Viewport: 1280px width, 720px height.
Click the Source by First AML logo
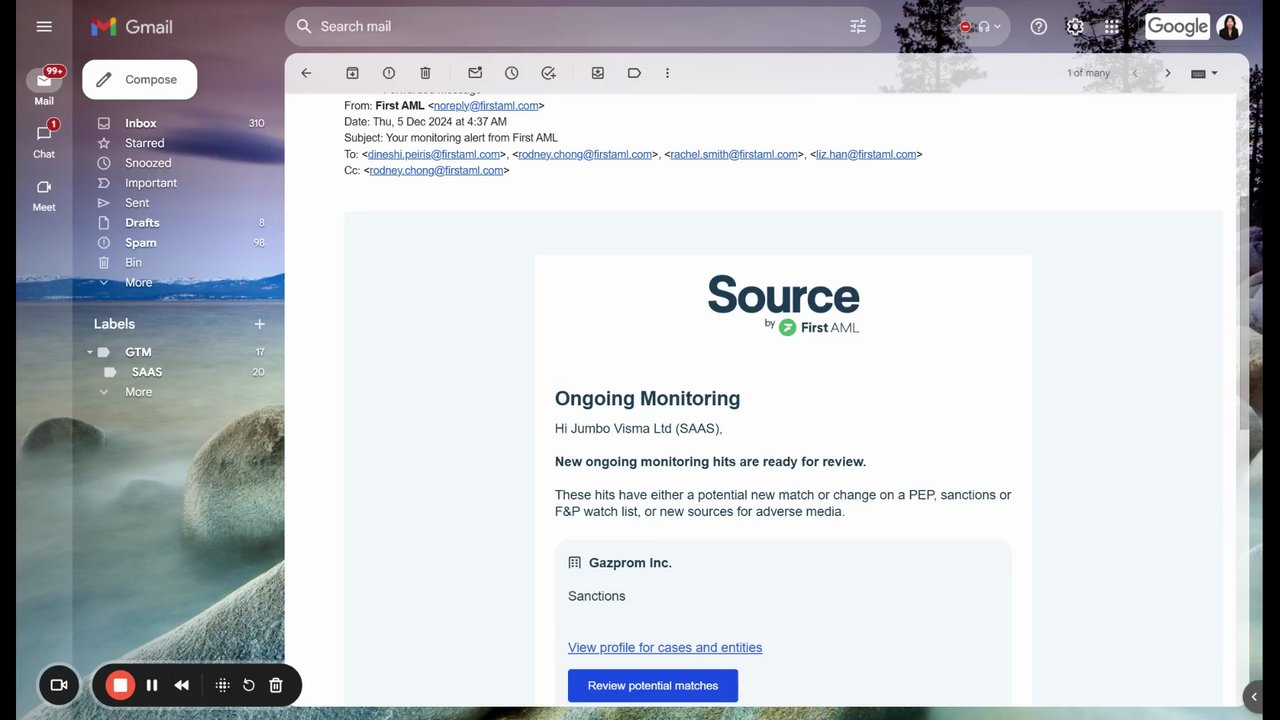point(783,305)
